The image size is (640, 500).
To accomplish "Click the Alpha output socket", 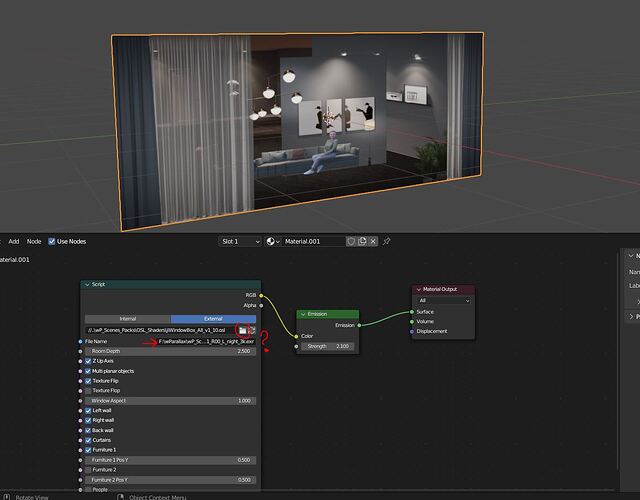I will (261, 305).
